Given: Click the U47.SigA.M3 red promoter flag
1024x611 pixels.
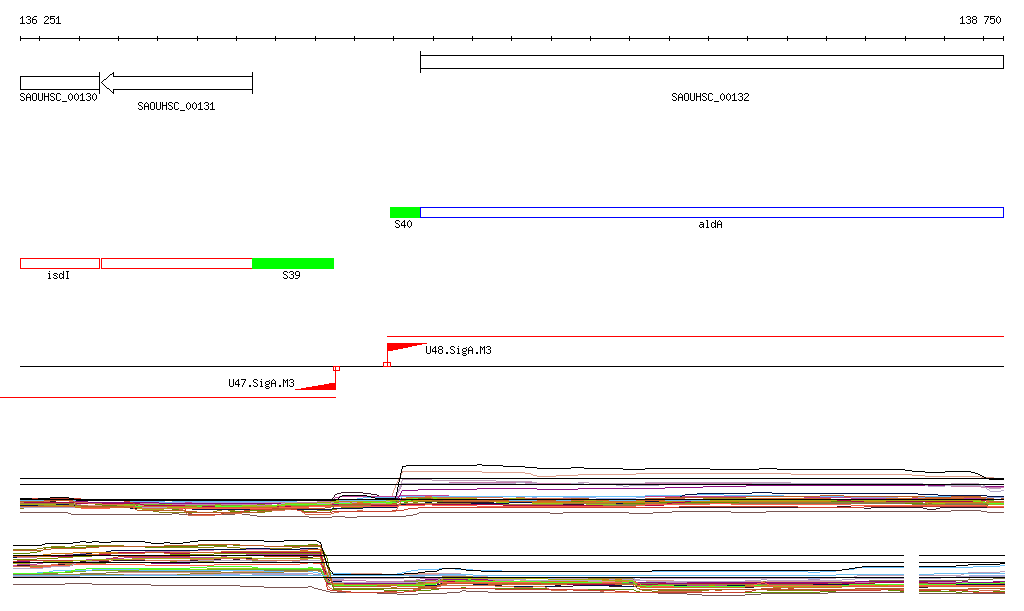Looking at the screenshot, I should coord(316,386).
